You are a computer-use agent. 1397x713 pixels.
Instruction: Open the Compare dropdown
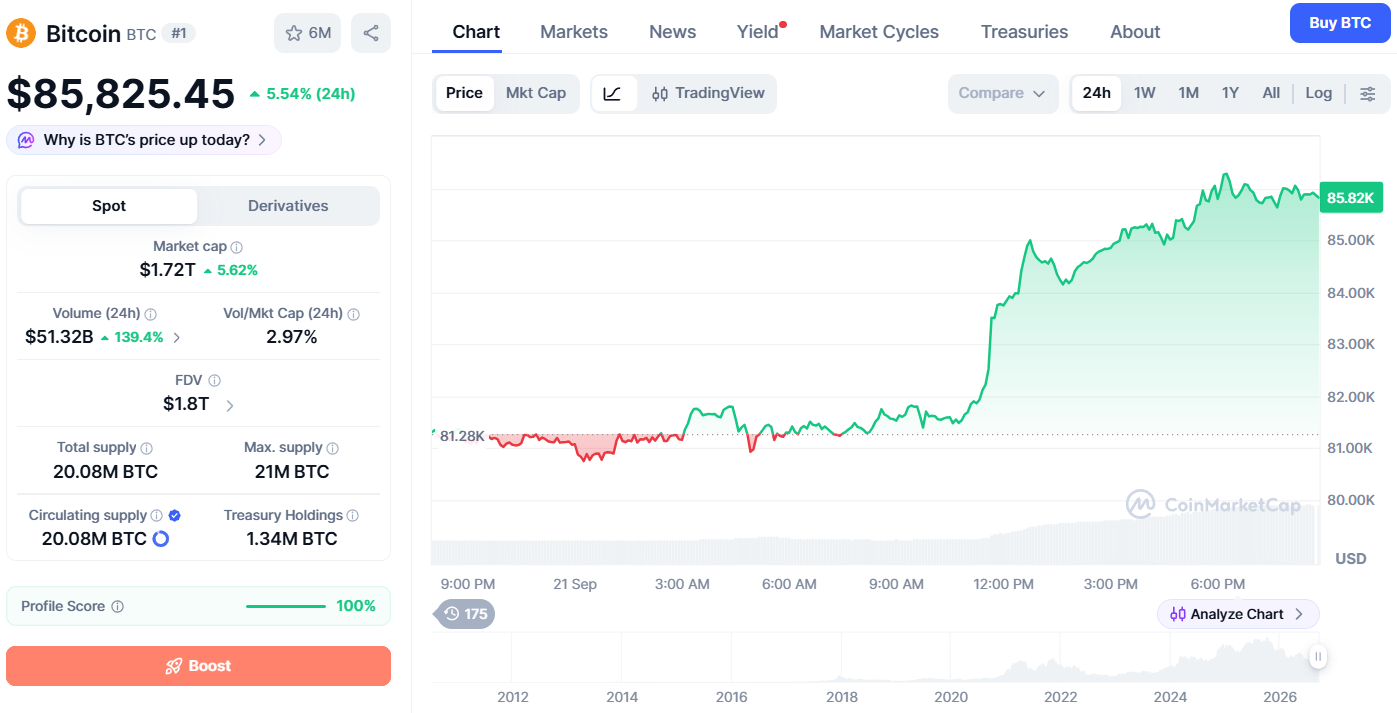1003,93
